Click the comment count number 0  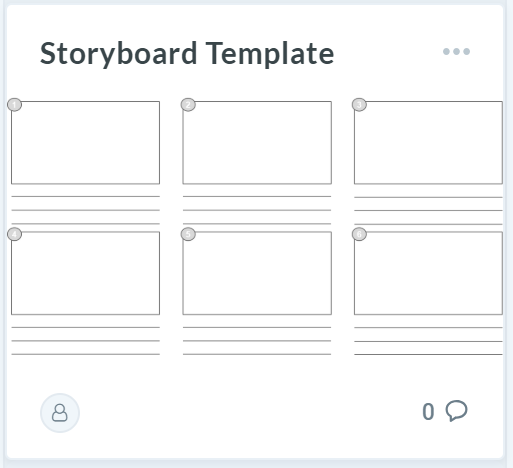coord(428,412)
